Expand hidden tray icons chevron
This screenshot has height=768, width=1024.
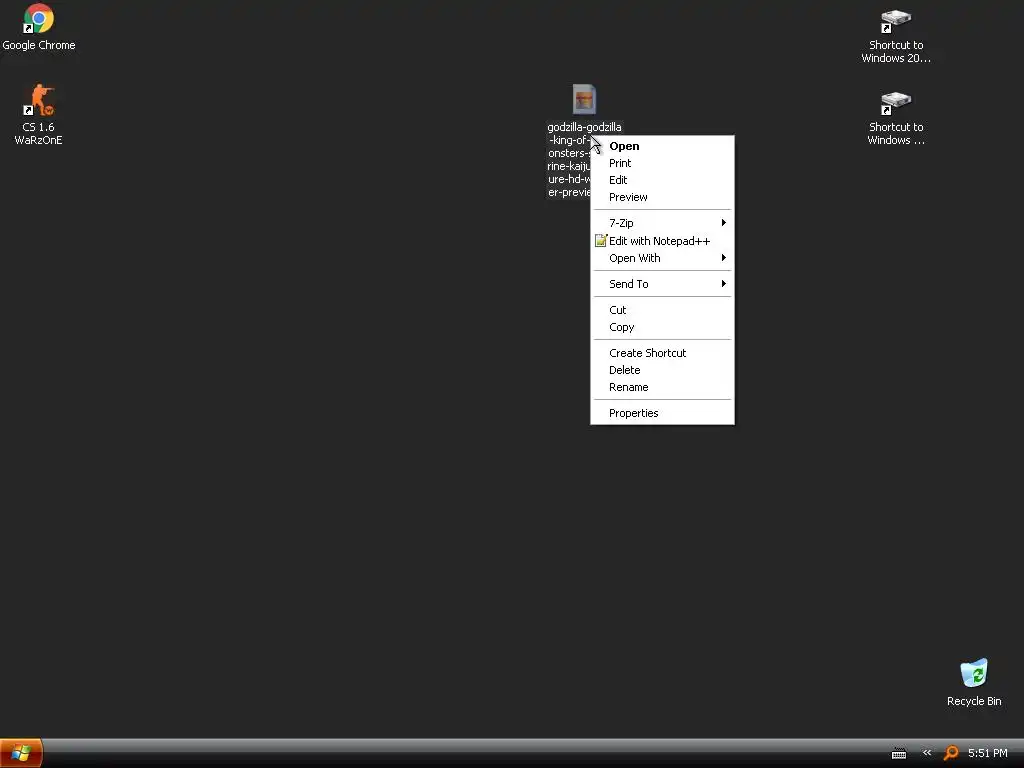927,753
